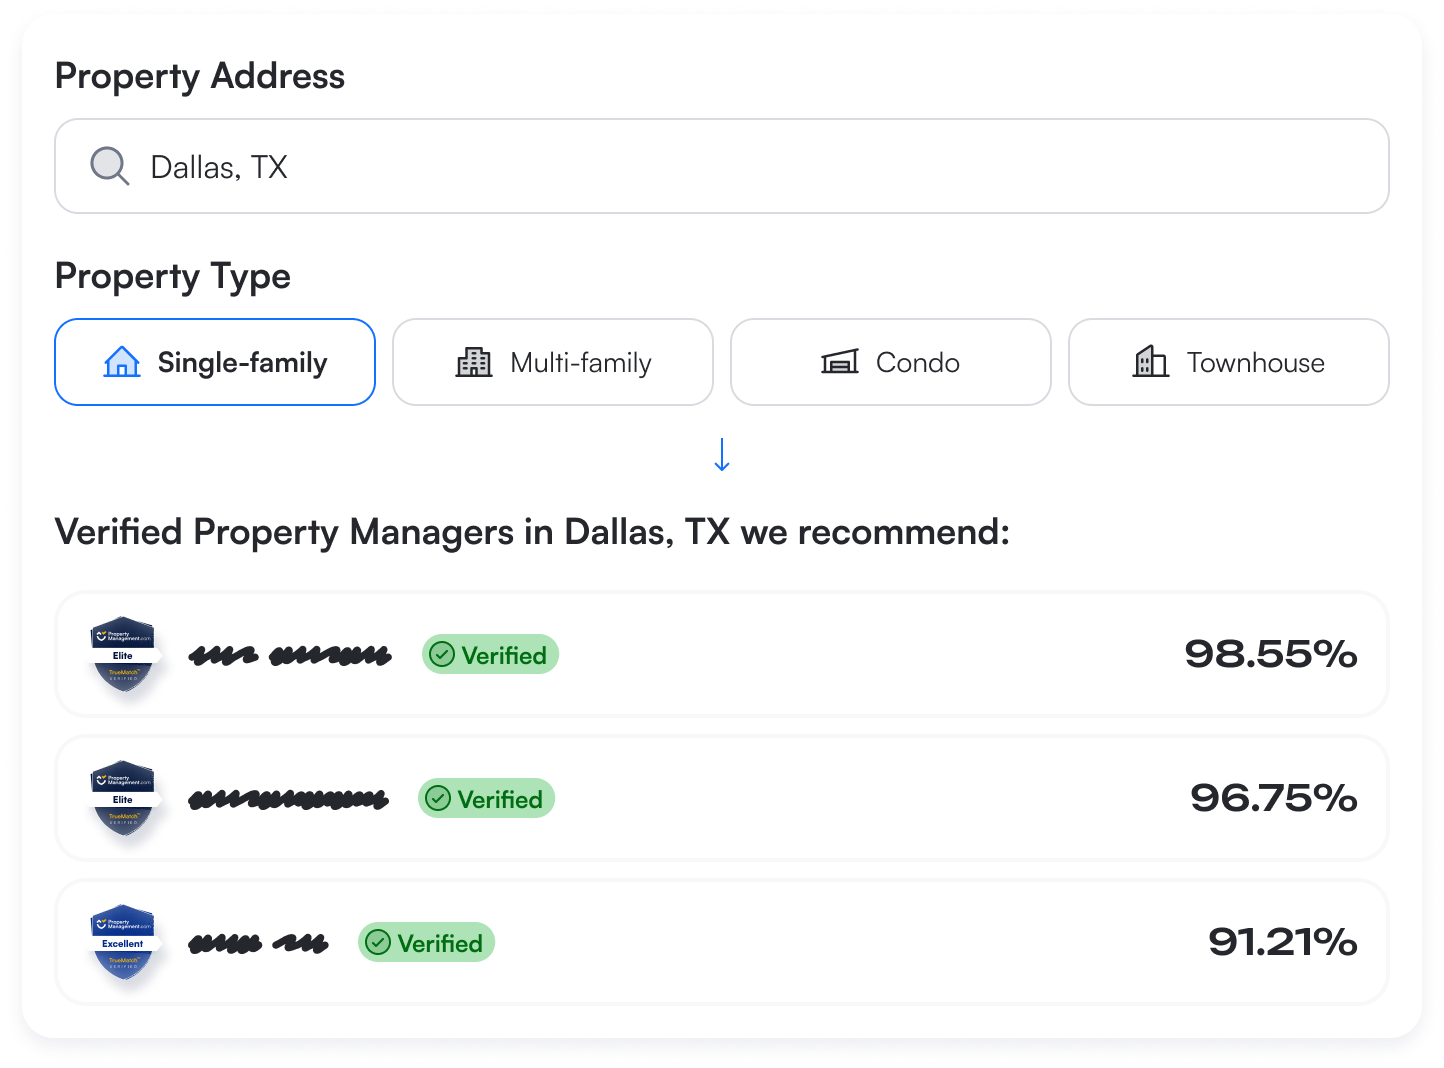Click the search magnifier icon
Image resolution: width=1444 pixels, height=1068 pixels.
[109, 166]
